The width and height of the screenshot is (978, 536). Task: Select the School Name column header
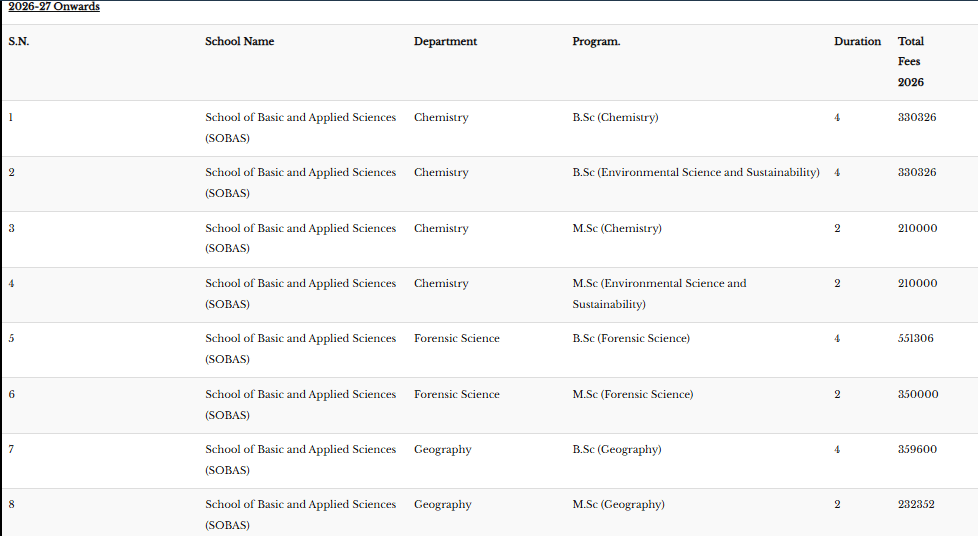(239, 42)
